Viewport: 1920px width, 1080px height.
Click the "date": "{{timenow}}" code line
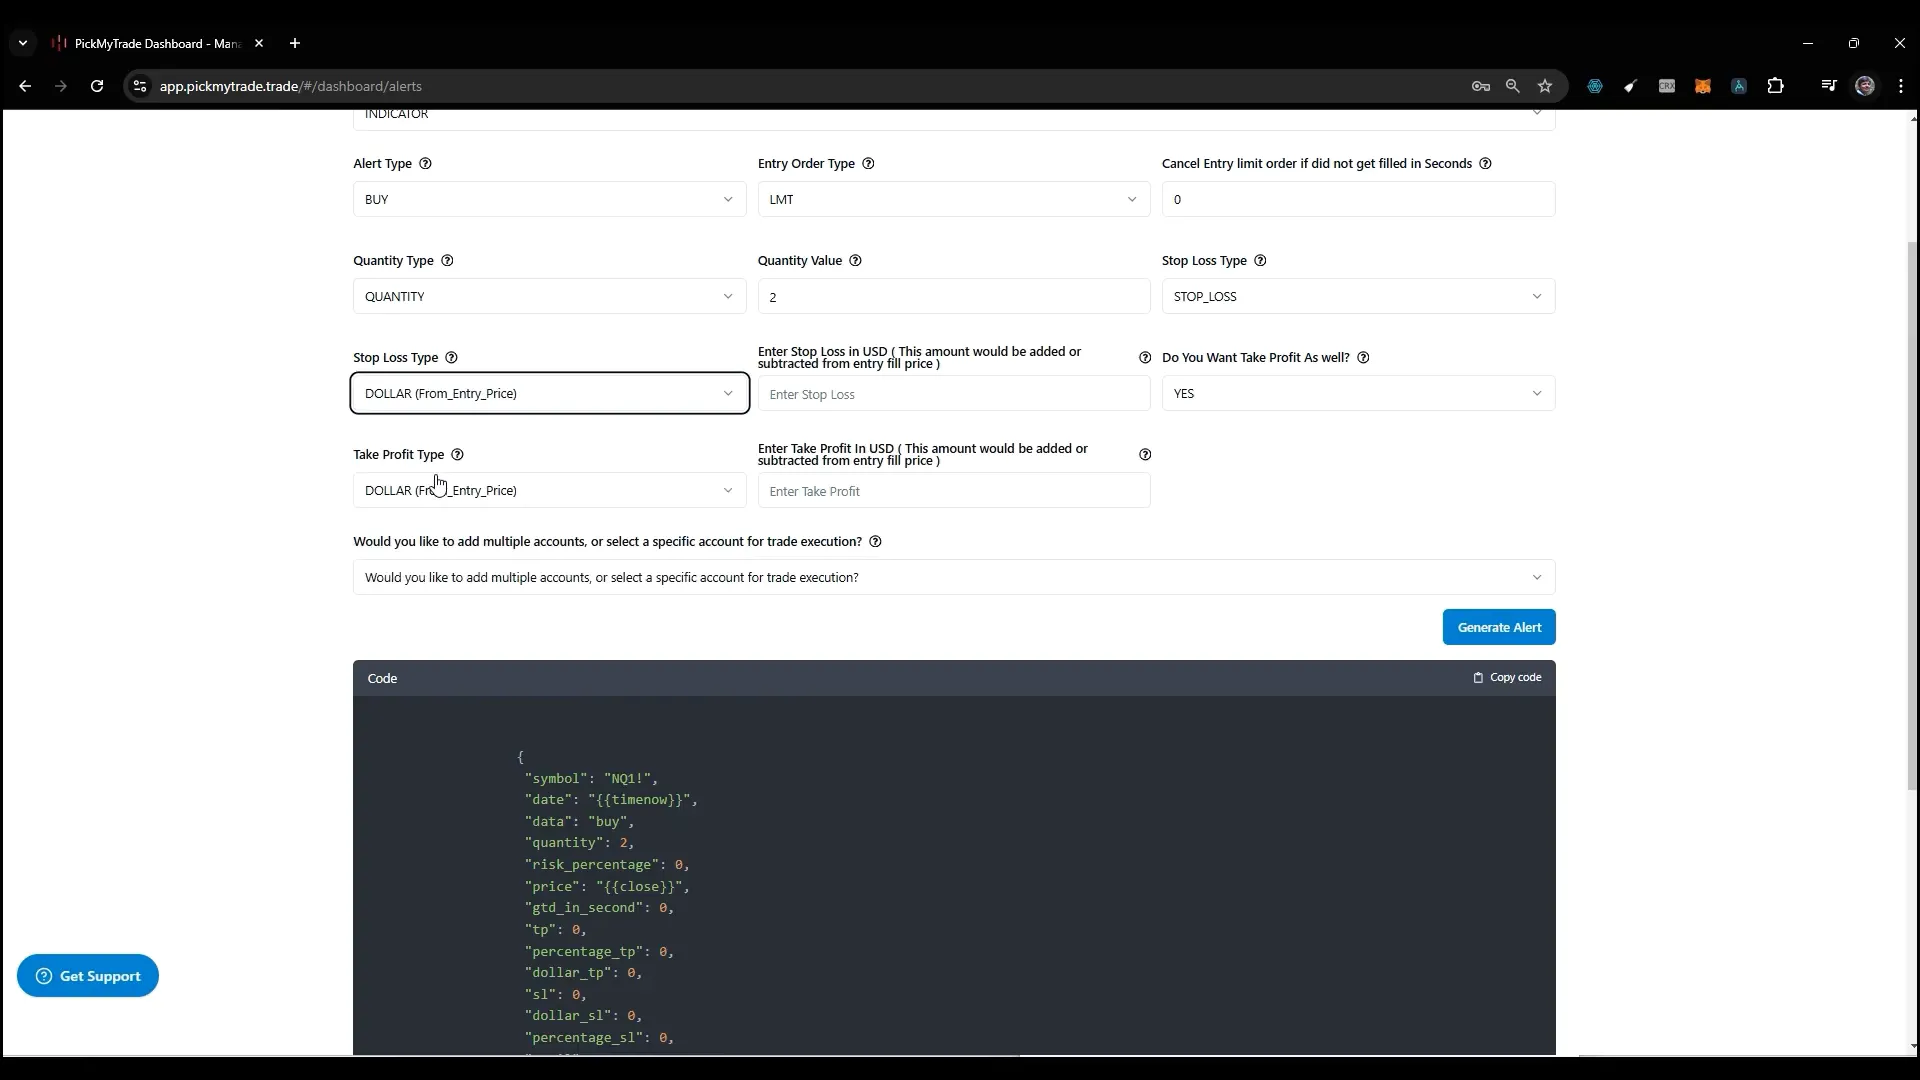pyautogui.click(x=611, y=800)
